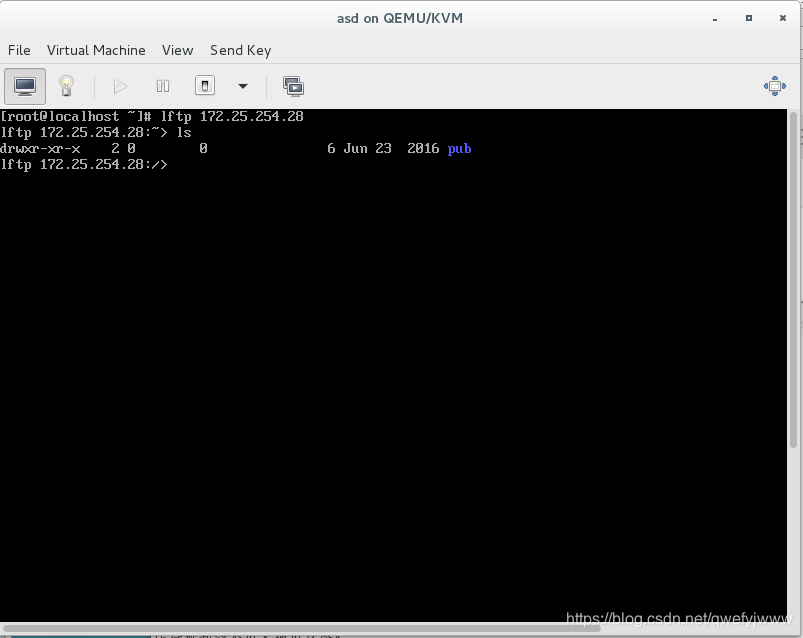
Task: Expand the shutdown options dropdown arrow
Action: pos(243,86)
